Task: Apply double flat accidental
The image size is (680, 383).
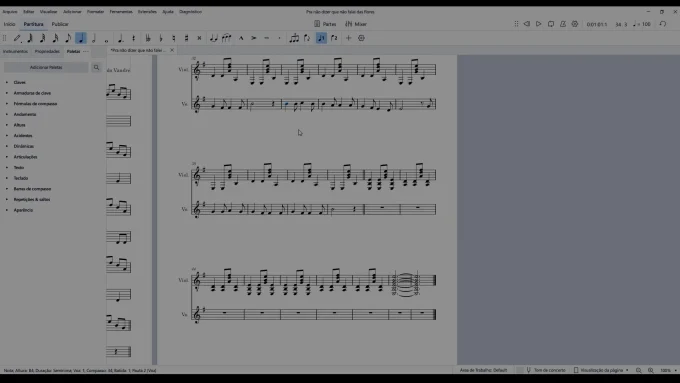Action: [x=148, y=38]
